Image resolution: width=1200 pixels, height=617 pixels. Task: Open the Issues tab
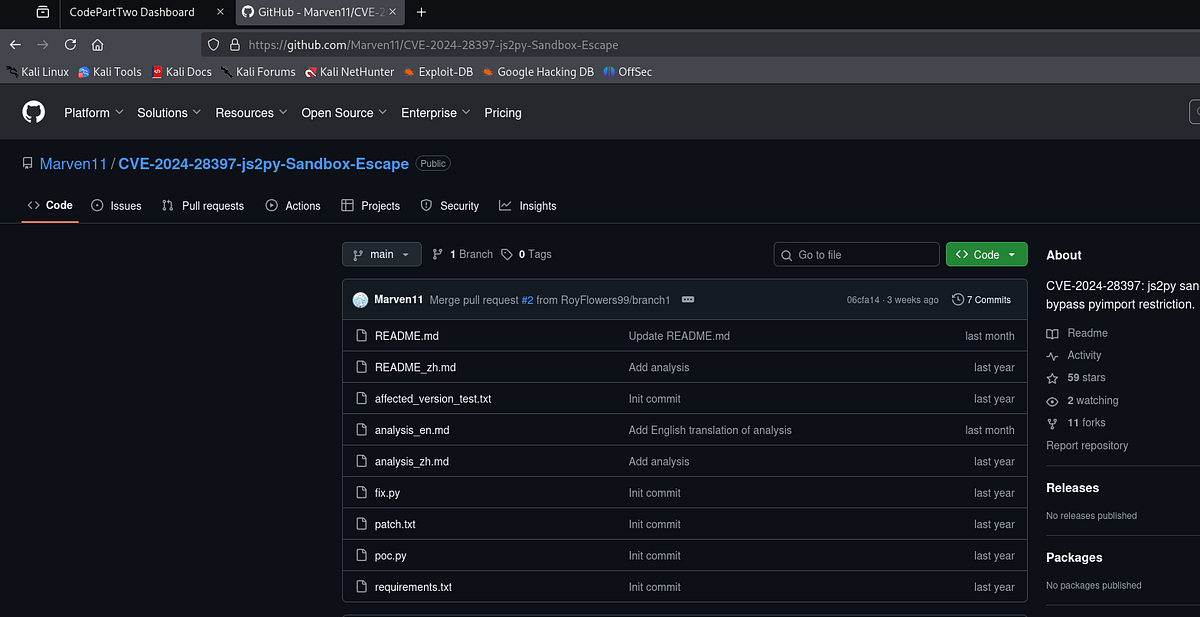[116, 205]
